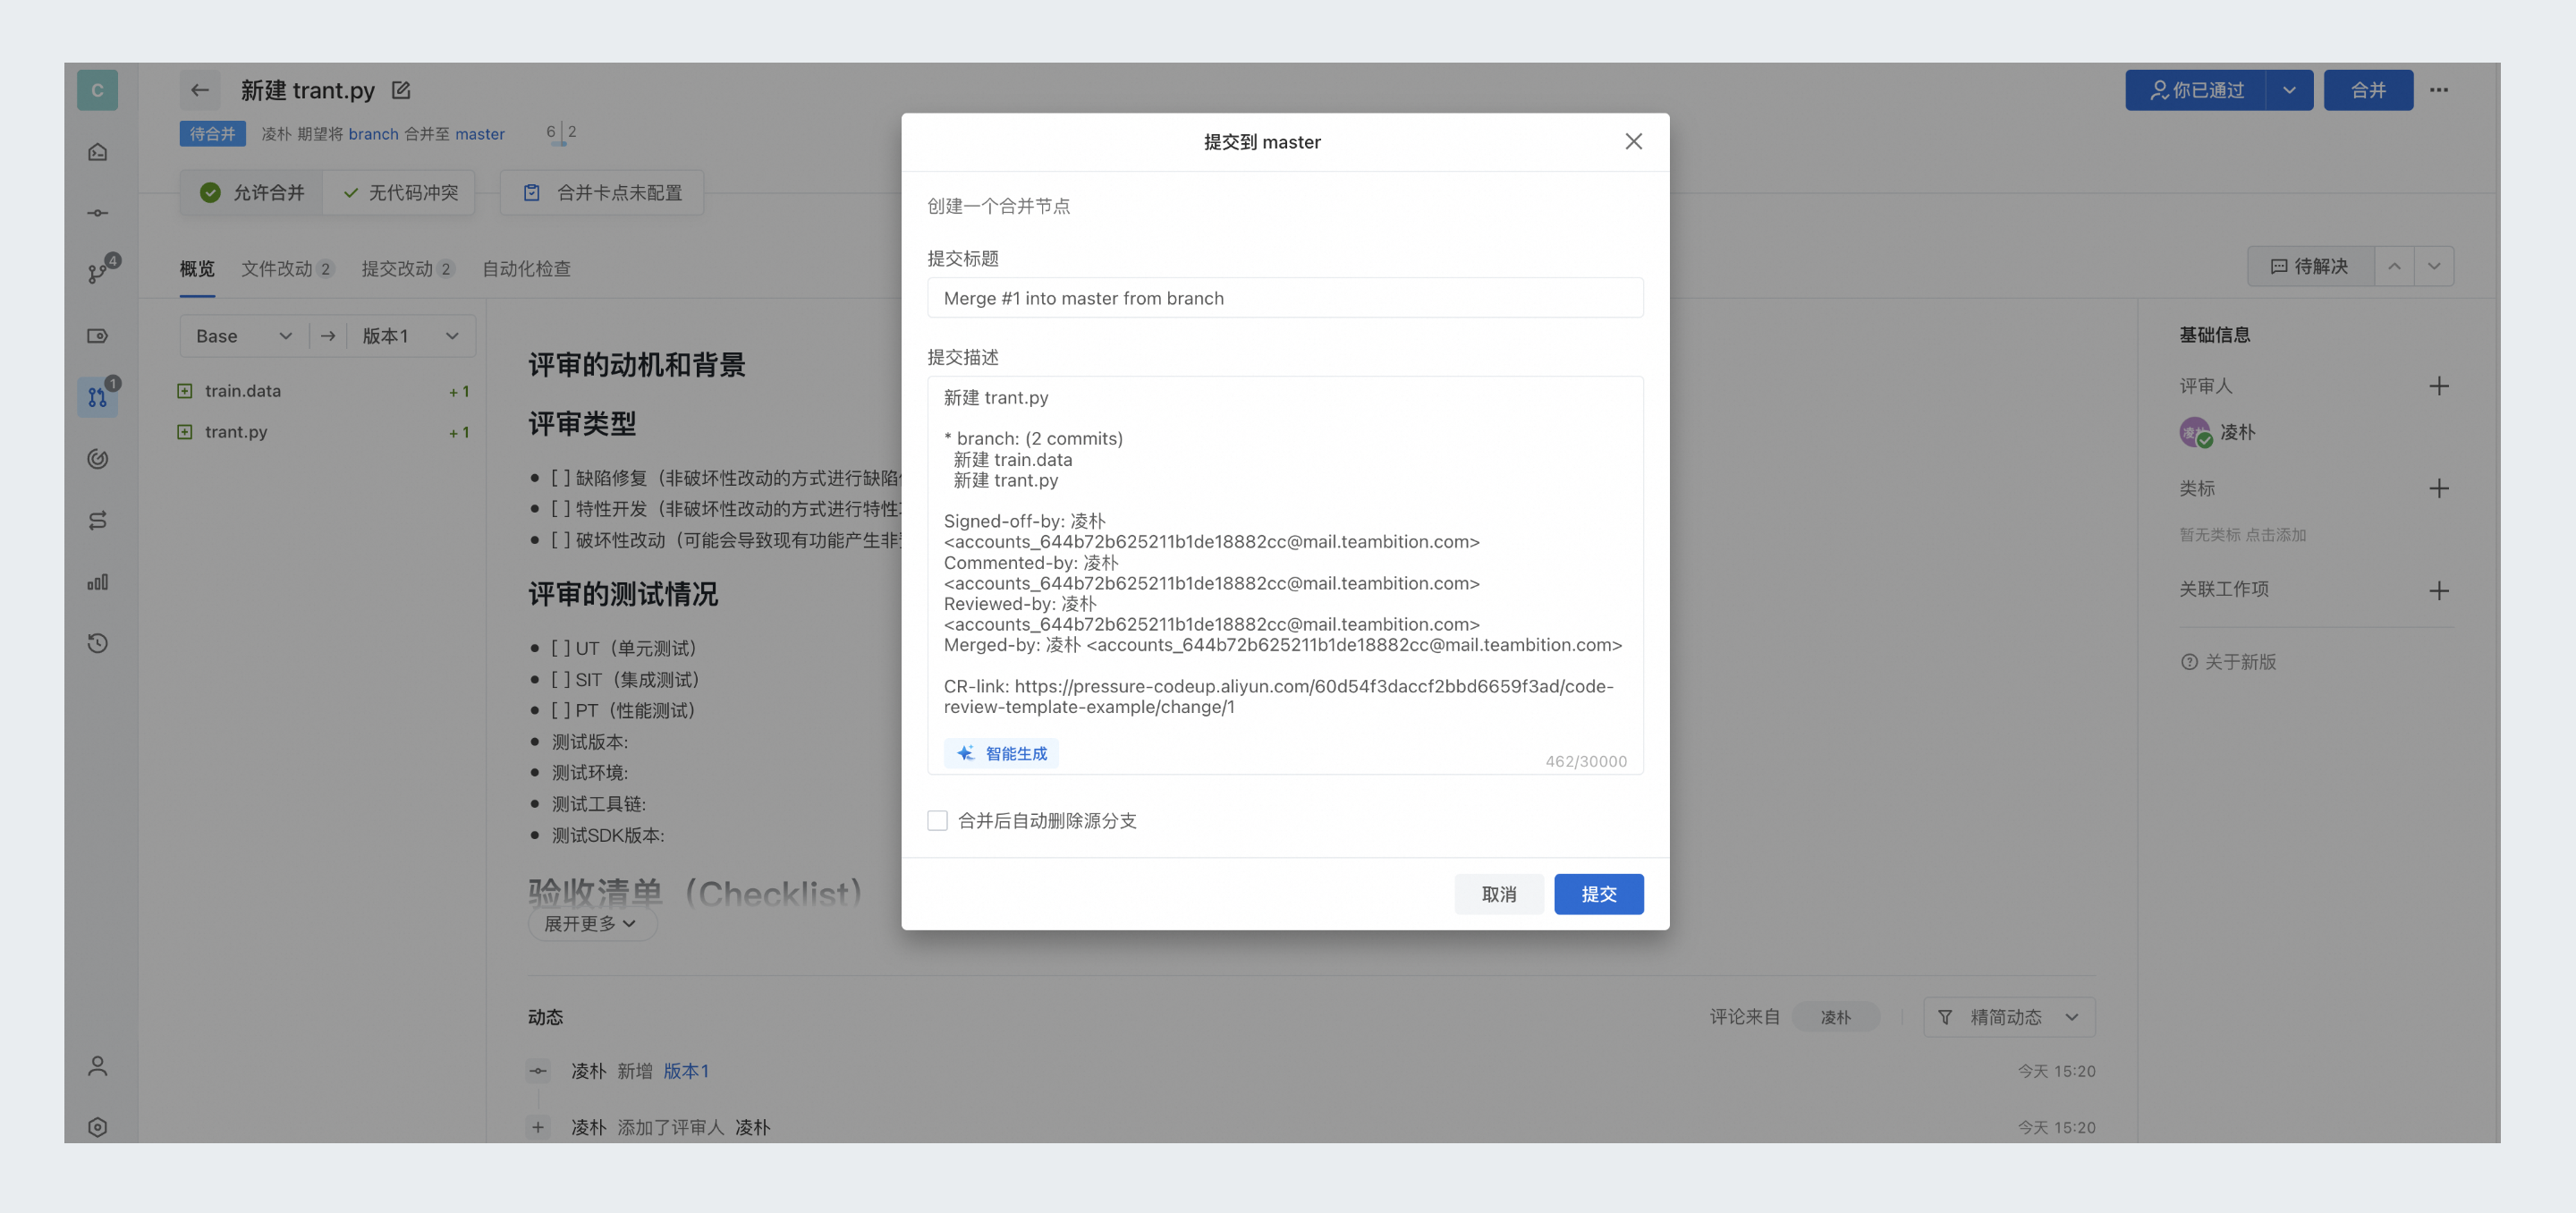Click the 待合并 status badge
Viewport: 2576px width, 1213px height.
[212, 134]
